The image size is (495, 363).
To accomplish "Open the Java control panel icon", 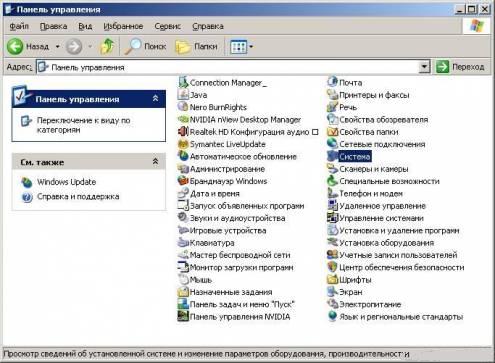I will pyautogui.click(x=192, y=95).
